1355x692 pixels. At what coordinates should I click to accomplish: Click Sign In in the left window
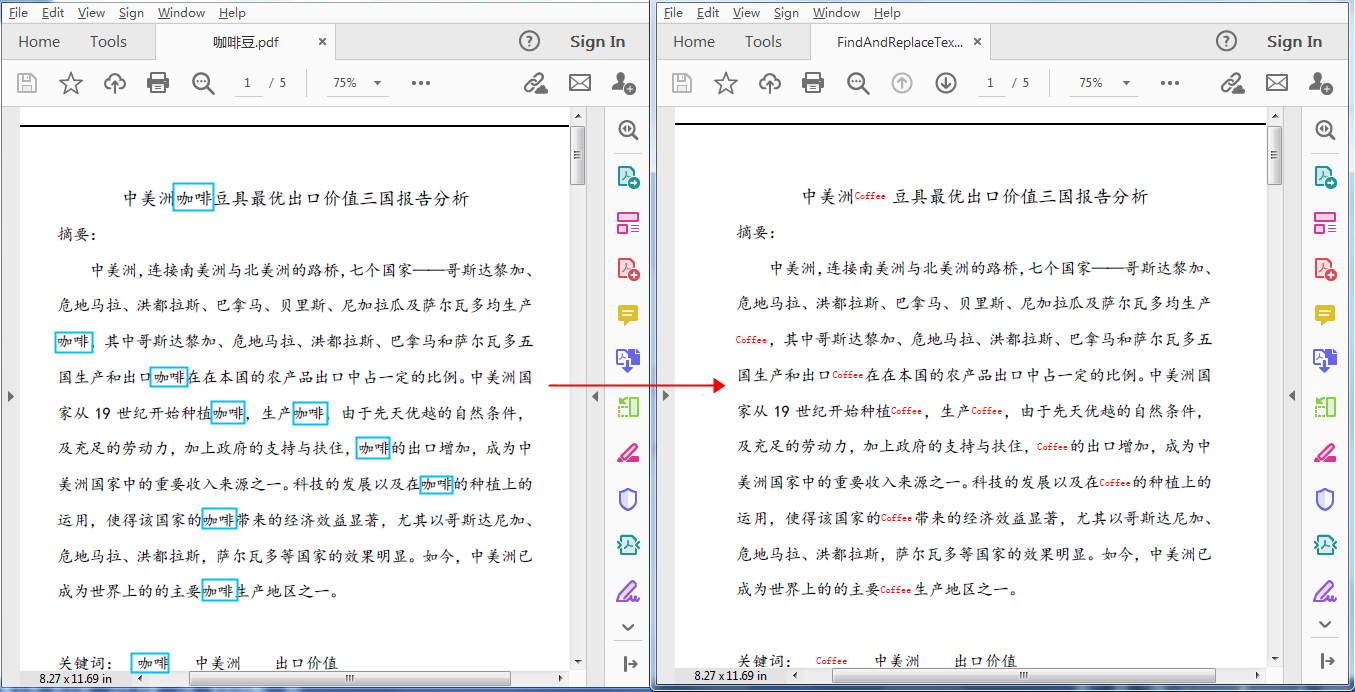click(597, 41)
